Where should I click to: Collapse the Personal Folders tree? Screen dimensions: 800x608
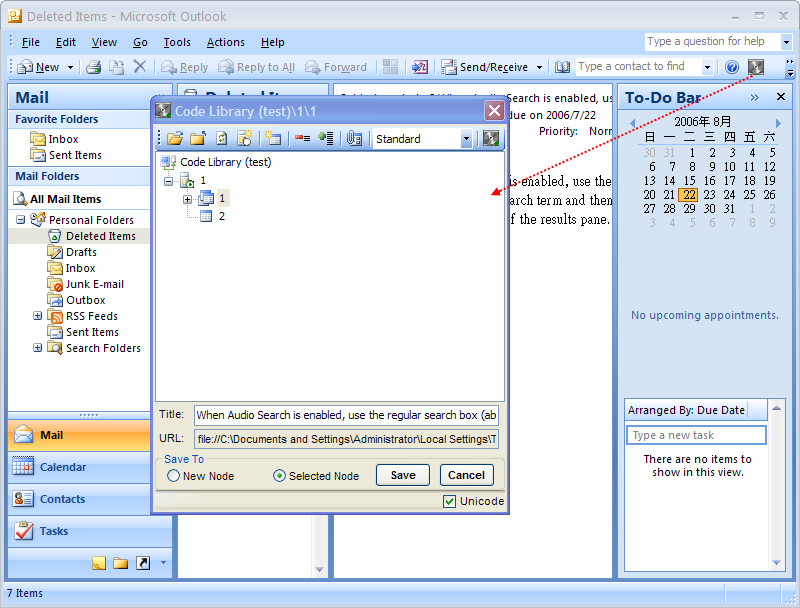point(20,220)
